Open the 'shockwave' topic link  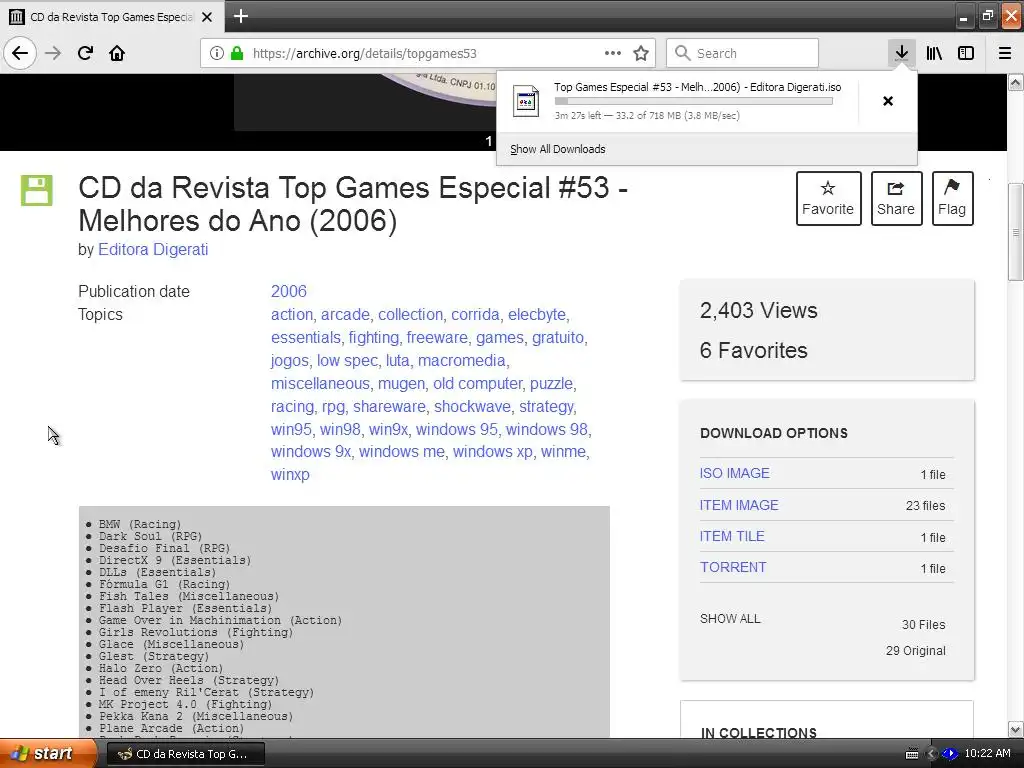coord(473,406)
